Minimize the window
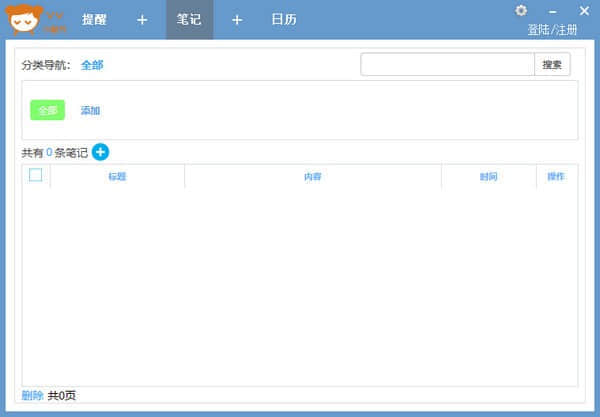600x417 pixels. click(x=553, y=11)
